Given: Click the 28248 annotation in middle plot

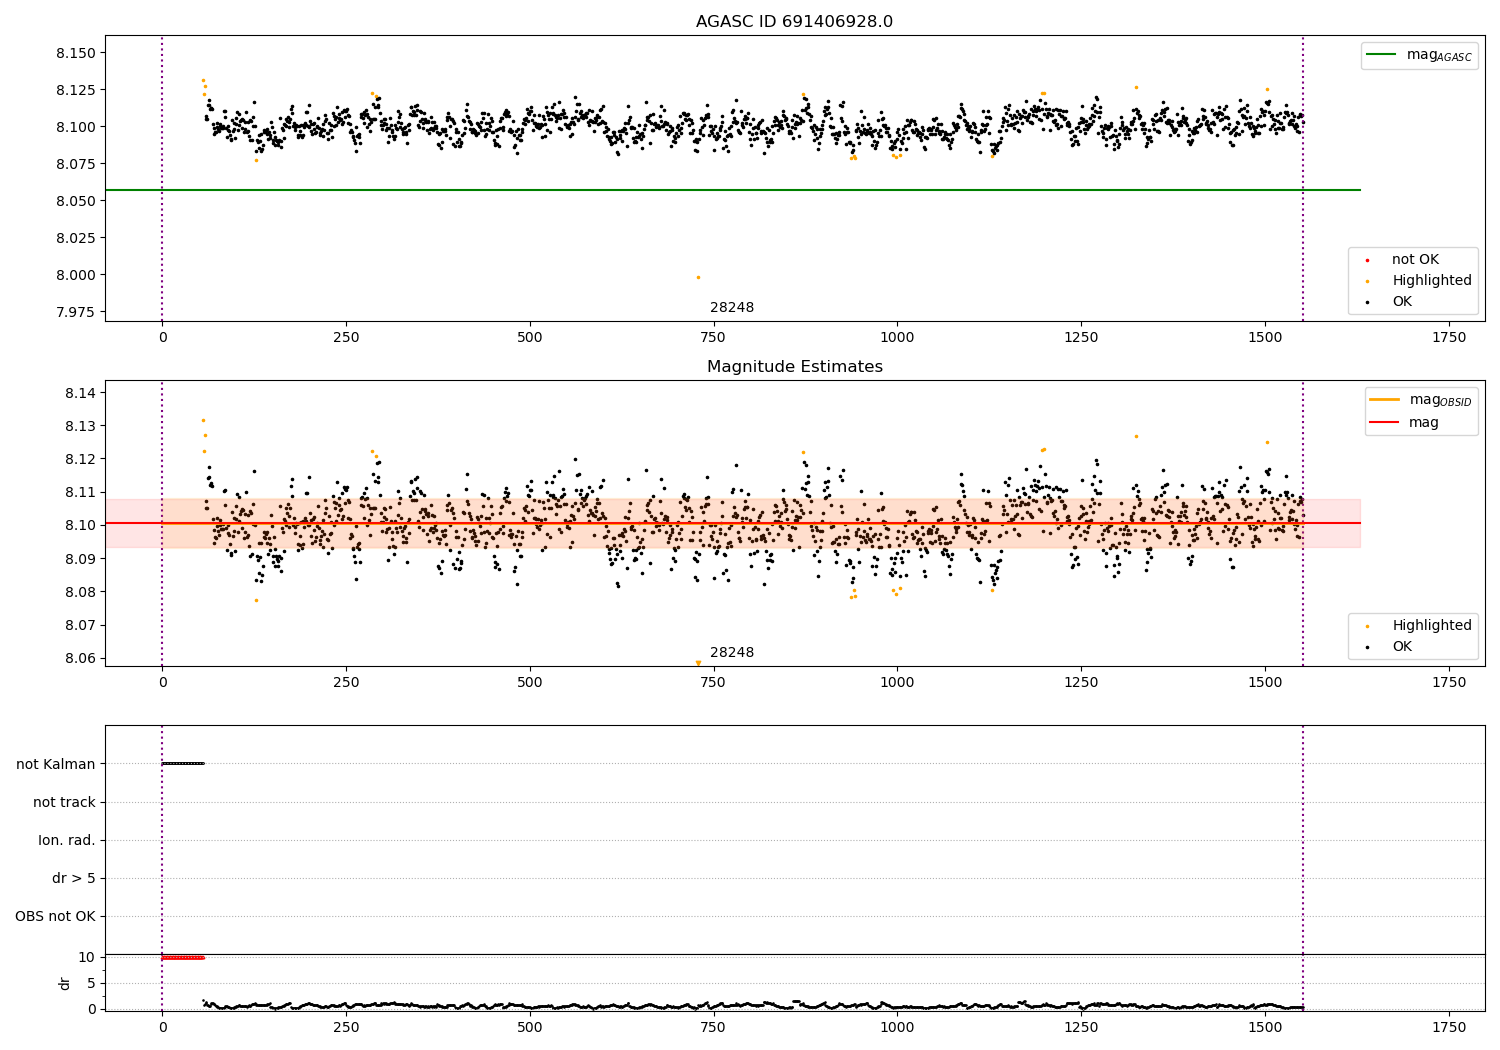Looking at the screenshot, I should point(732,653).
